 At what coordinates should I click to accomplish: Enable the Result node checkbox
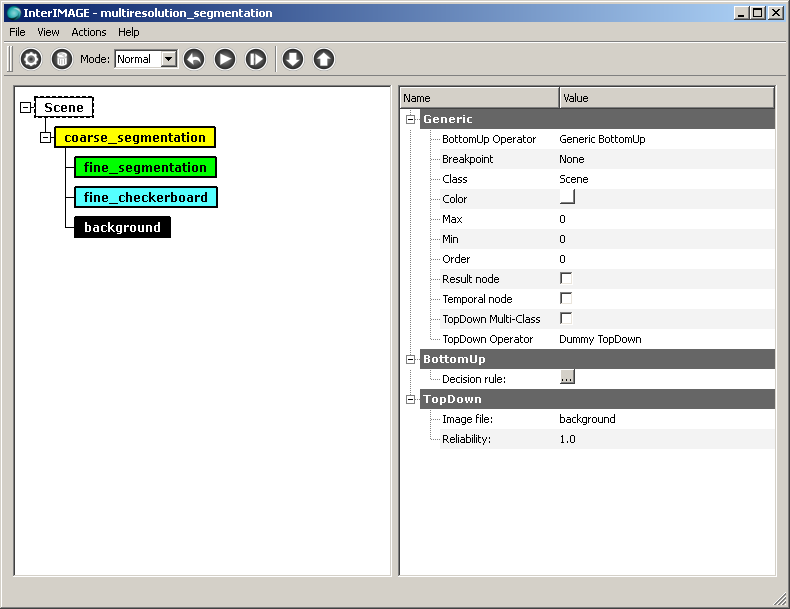point(566,278)
